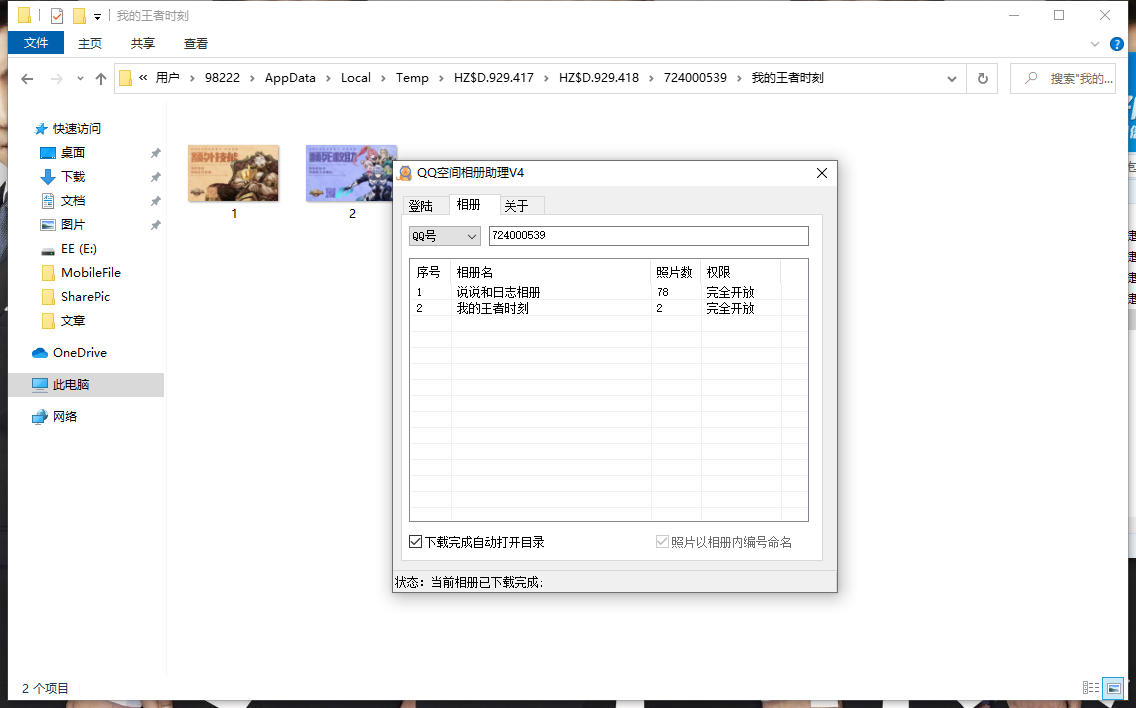Click the QQ number input field
The image size is (1136, 708).
pyautogui.click(x=648, y=236)
